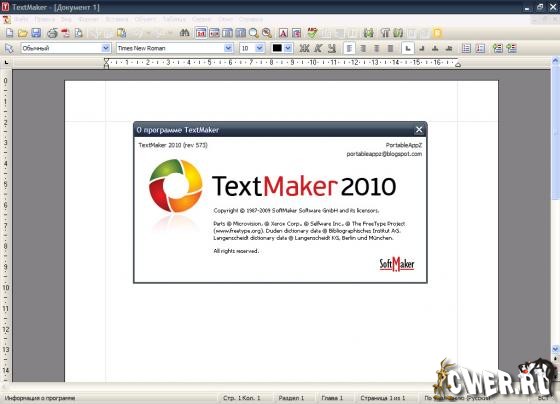Click the Стр. 1 Кол. 1 status bar entry

(242, 398)
